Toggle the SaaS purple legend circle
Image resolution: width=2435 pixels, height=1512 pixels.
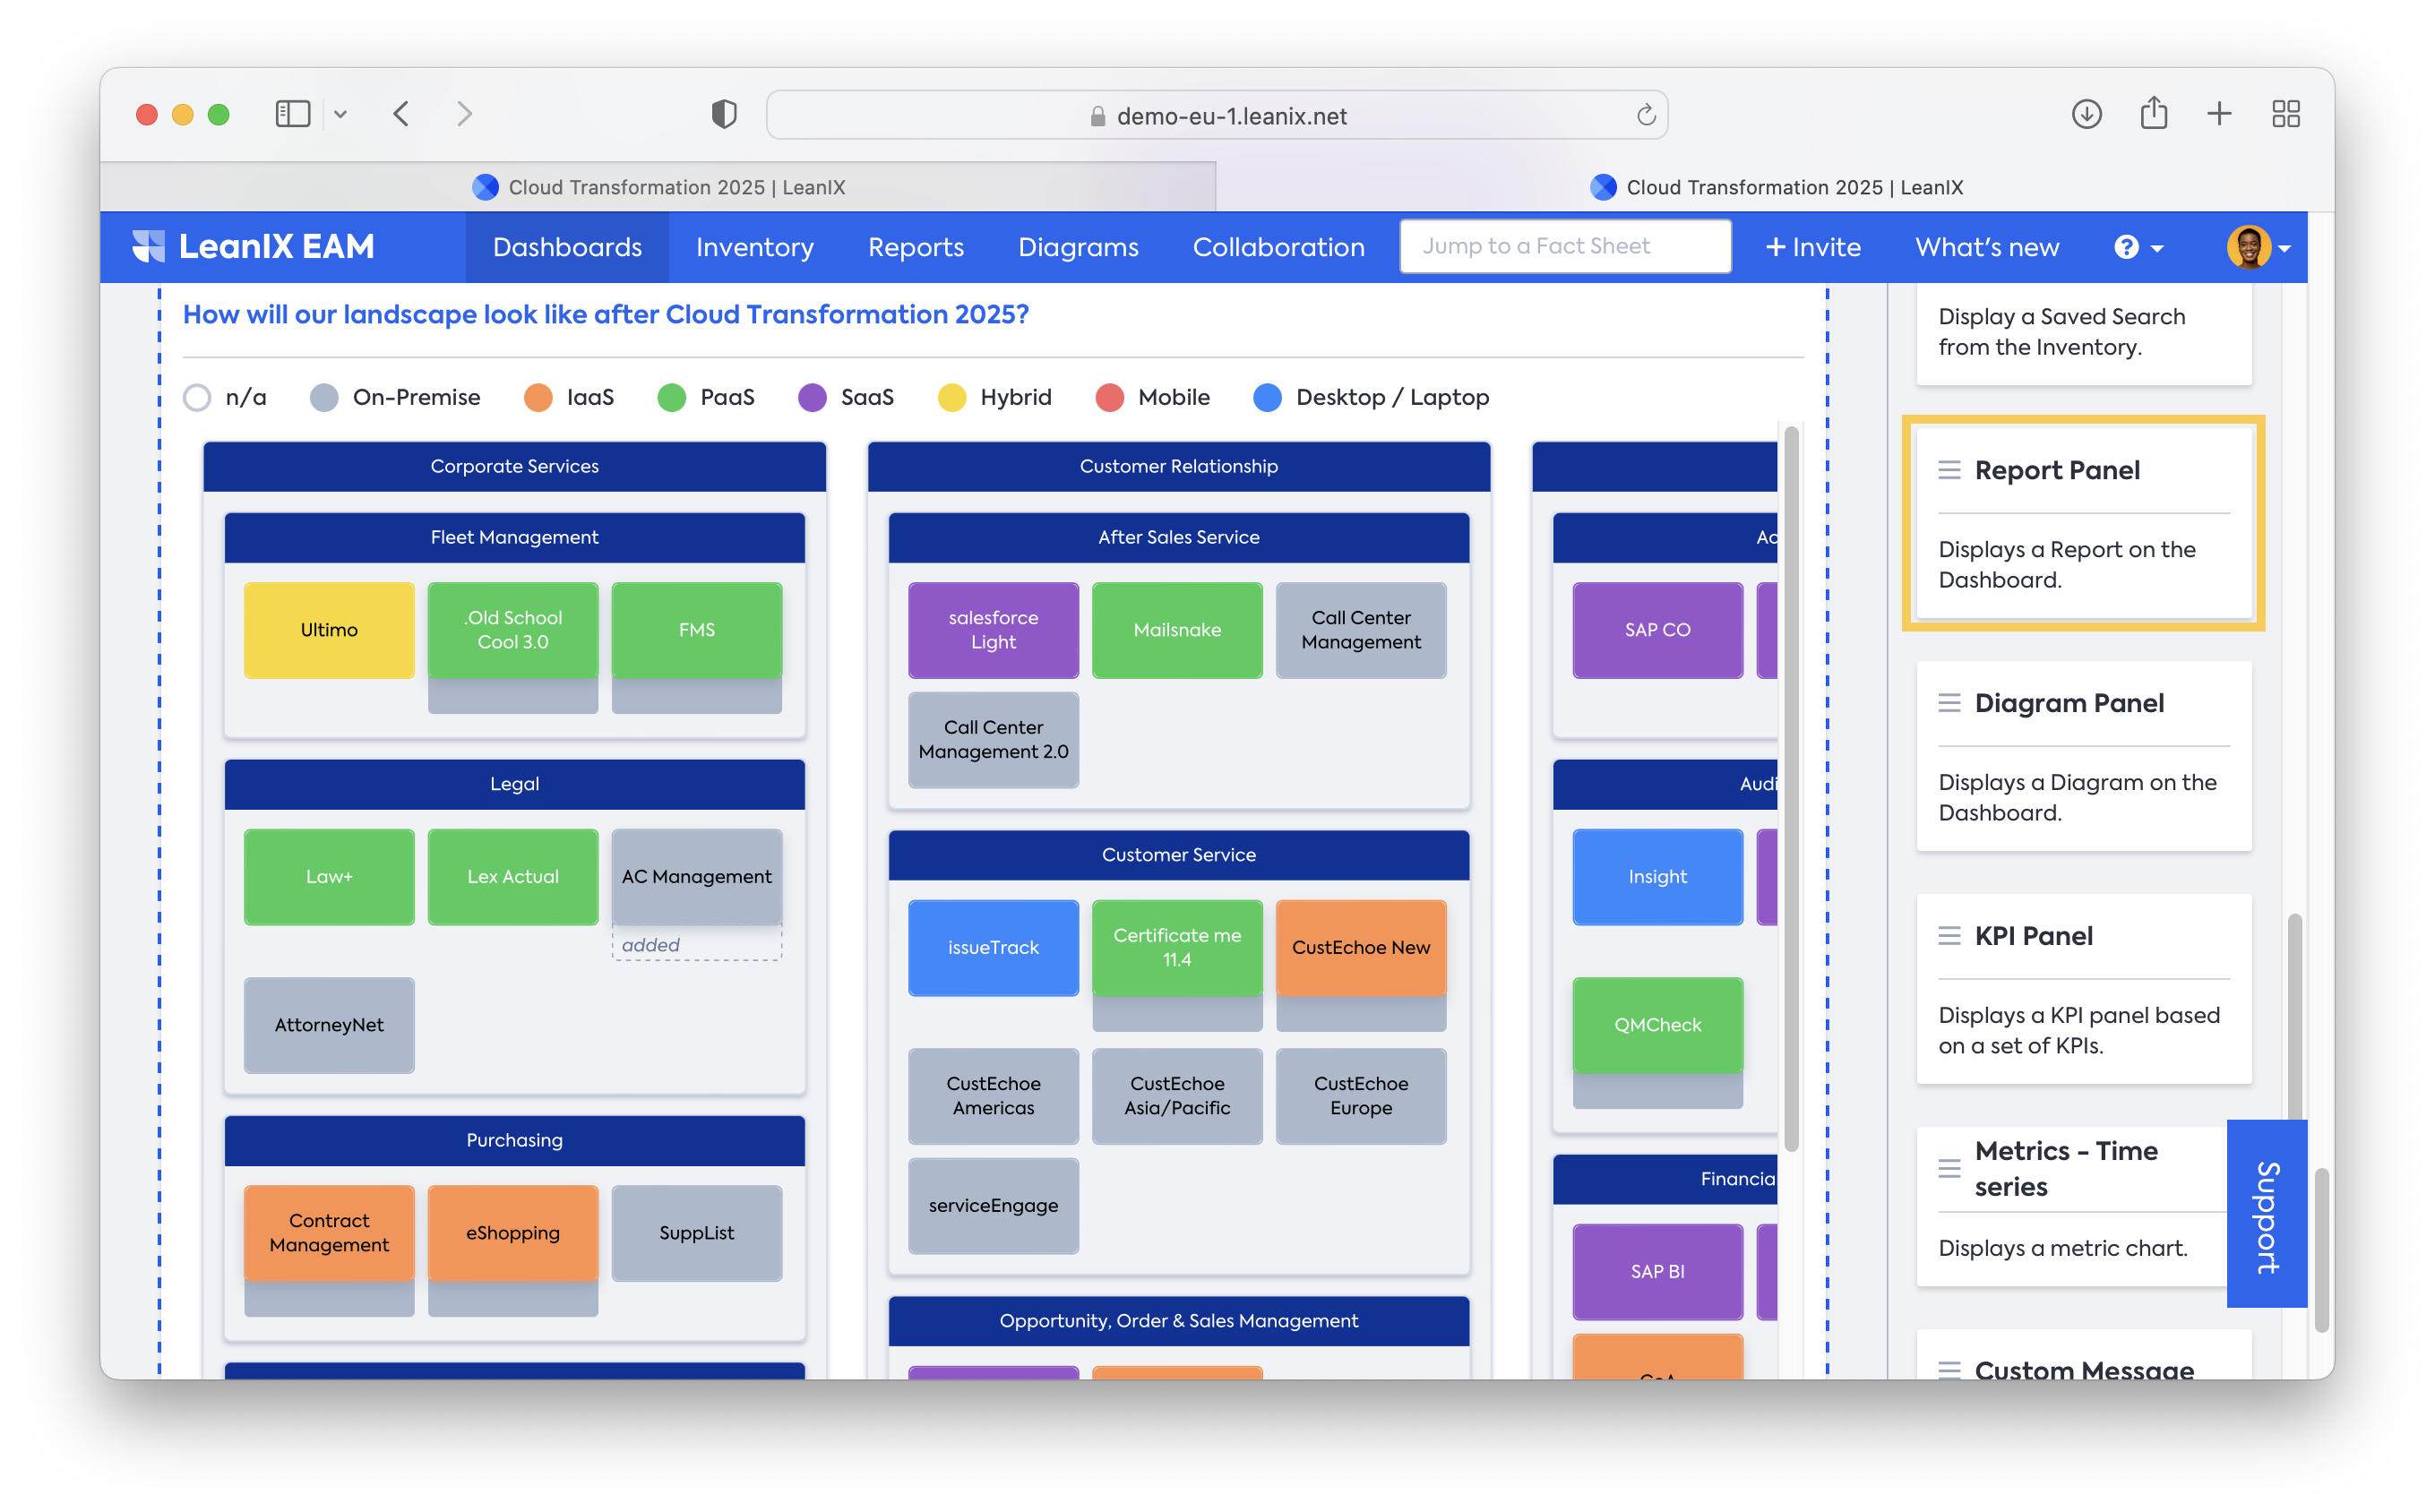tap(812, 398)
